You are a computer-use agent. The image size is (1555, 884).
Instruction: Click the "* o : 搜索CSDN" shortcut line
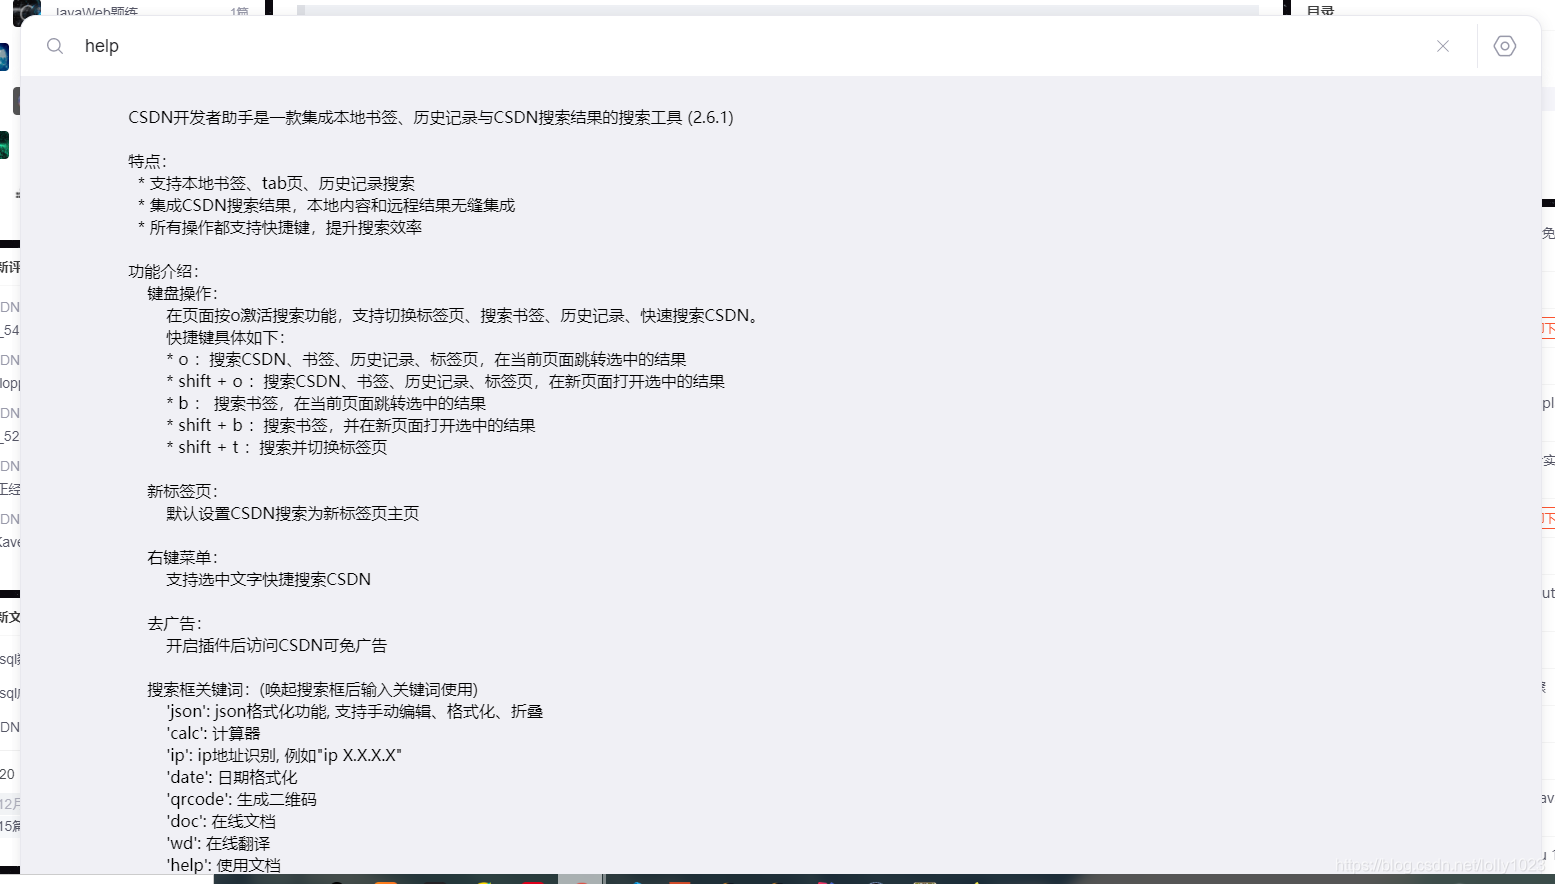[x=426, y=360]
